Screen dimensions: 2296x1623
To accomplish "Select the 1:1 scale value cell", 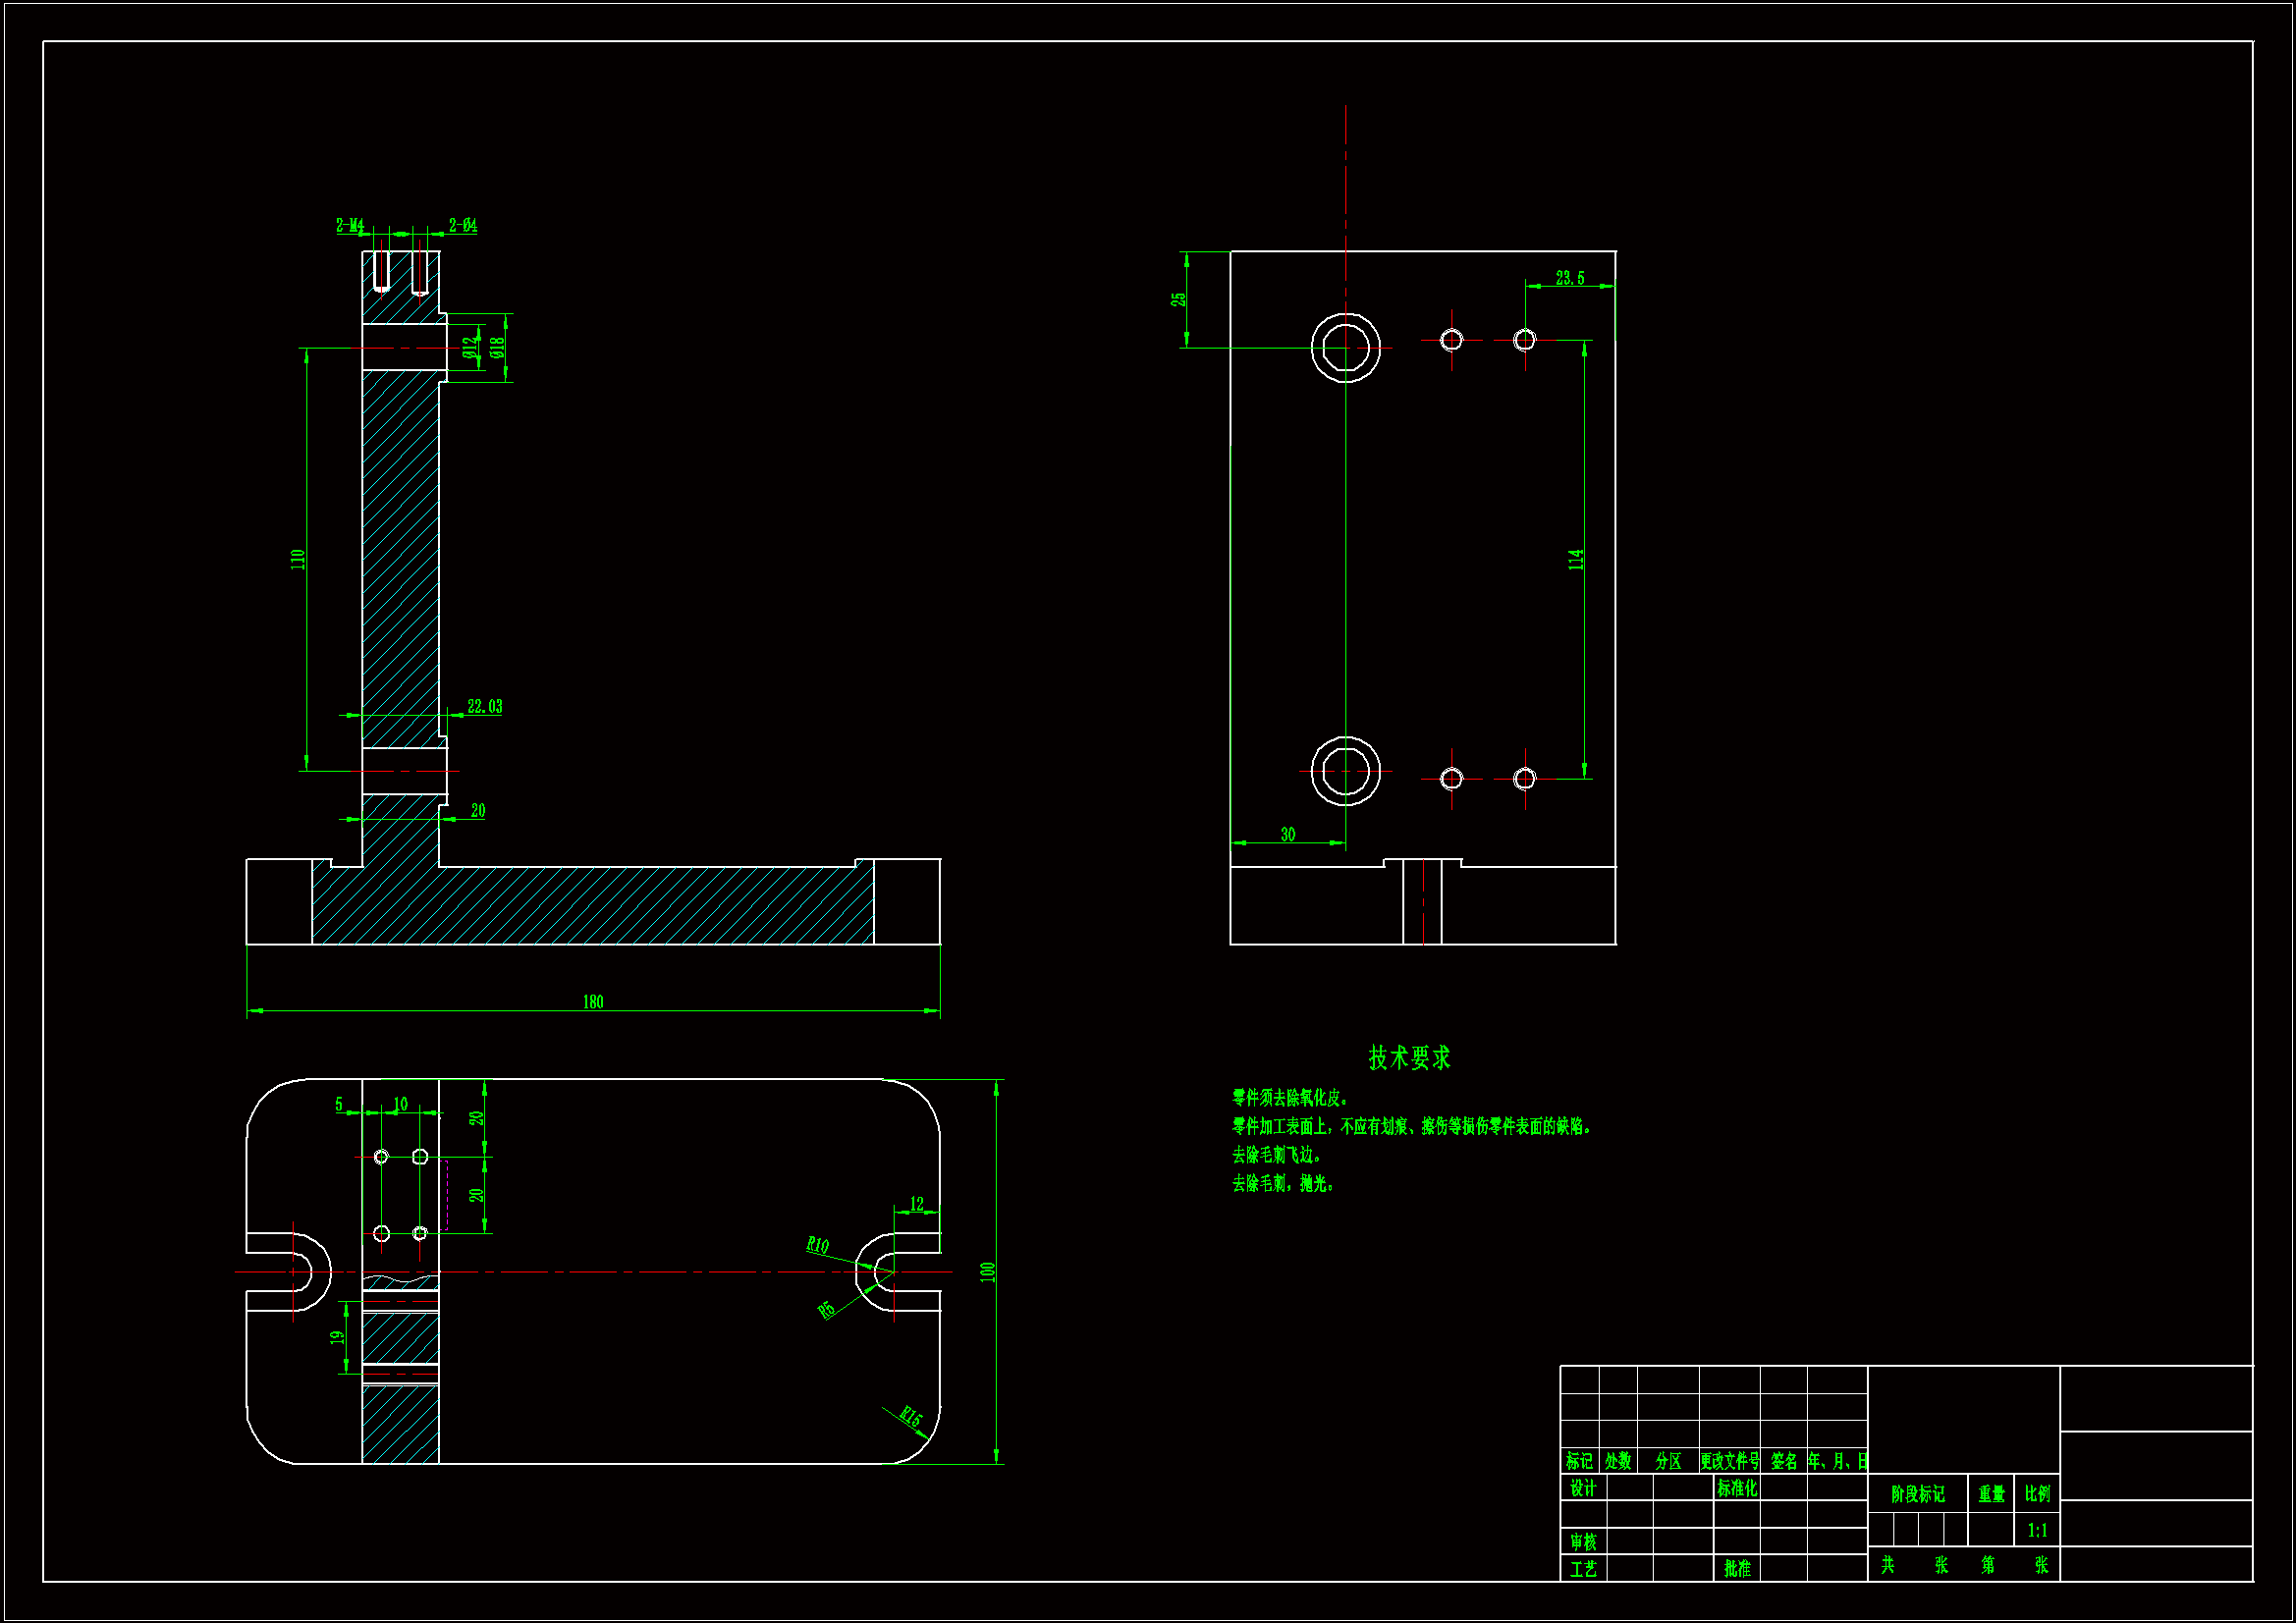I will (x=2037, y=1530).
